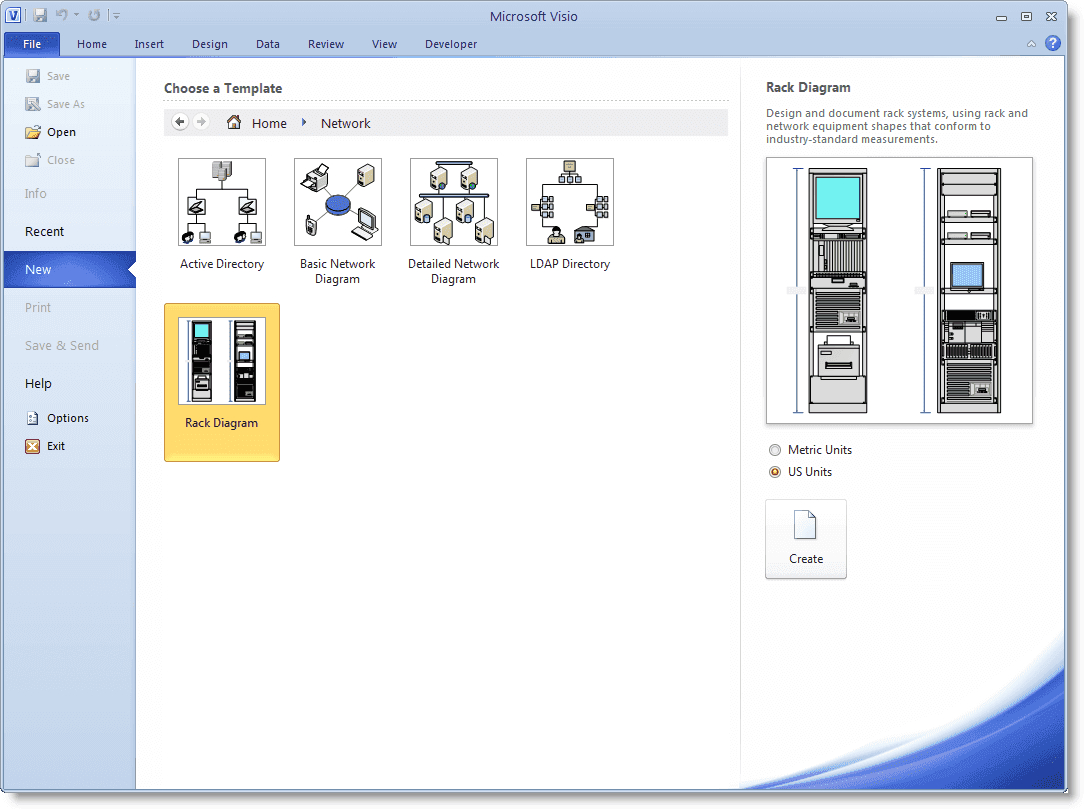The width and height of the screenshot is (1084, 809).
Task: Restore down the Visio window
Action: (x=1027, y=17)
